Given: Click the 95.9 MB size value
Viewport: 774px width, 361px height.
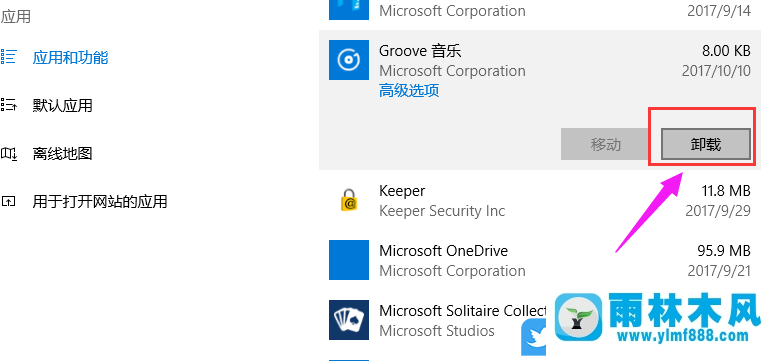Looking at the screenshot, I should [724, 250].
